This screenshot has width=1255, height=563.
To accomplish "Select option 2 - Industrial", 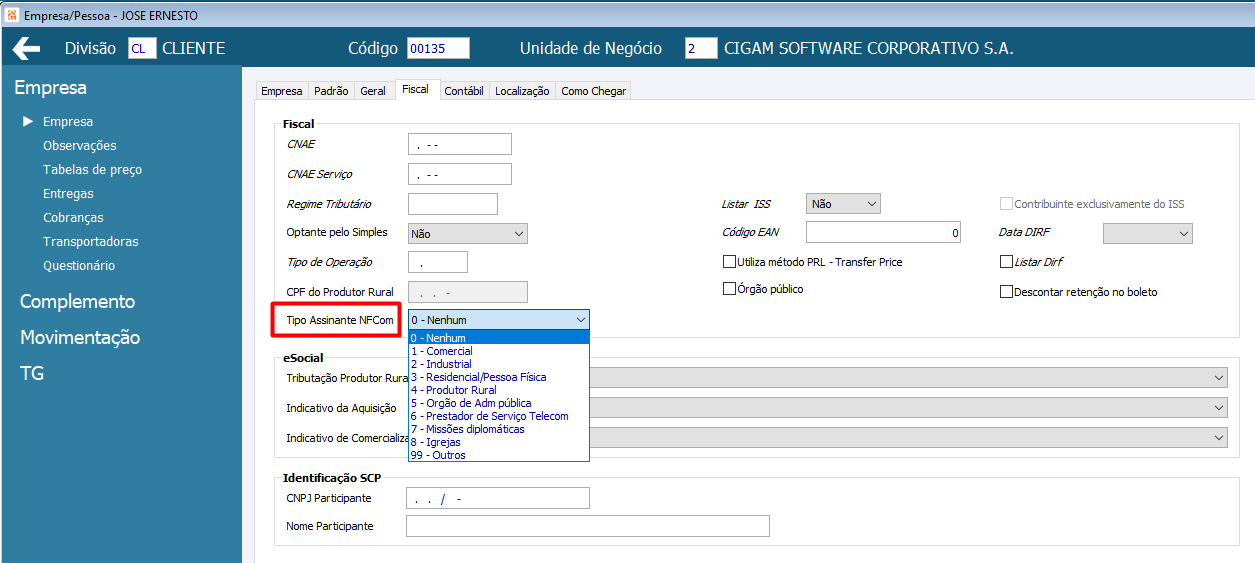I will (499, 364).
